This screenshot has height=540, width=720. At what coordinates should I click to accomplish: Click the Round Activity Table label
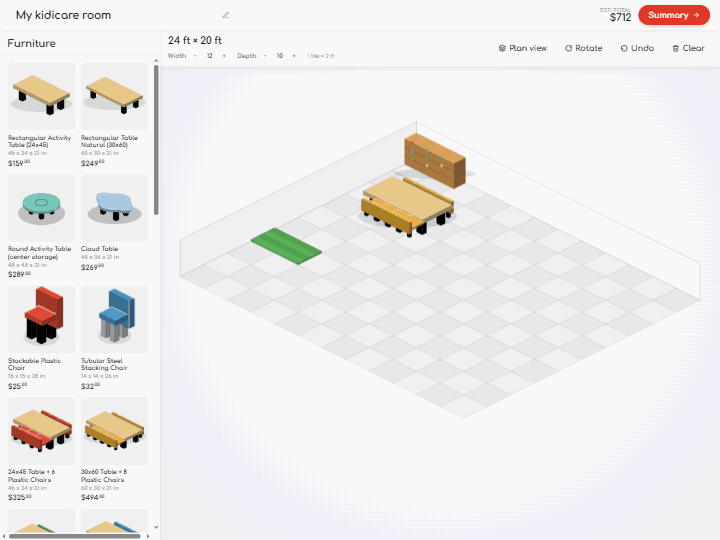(39, 253)
